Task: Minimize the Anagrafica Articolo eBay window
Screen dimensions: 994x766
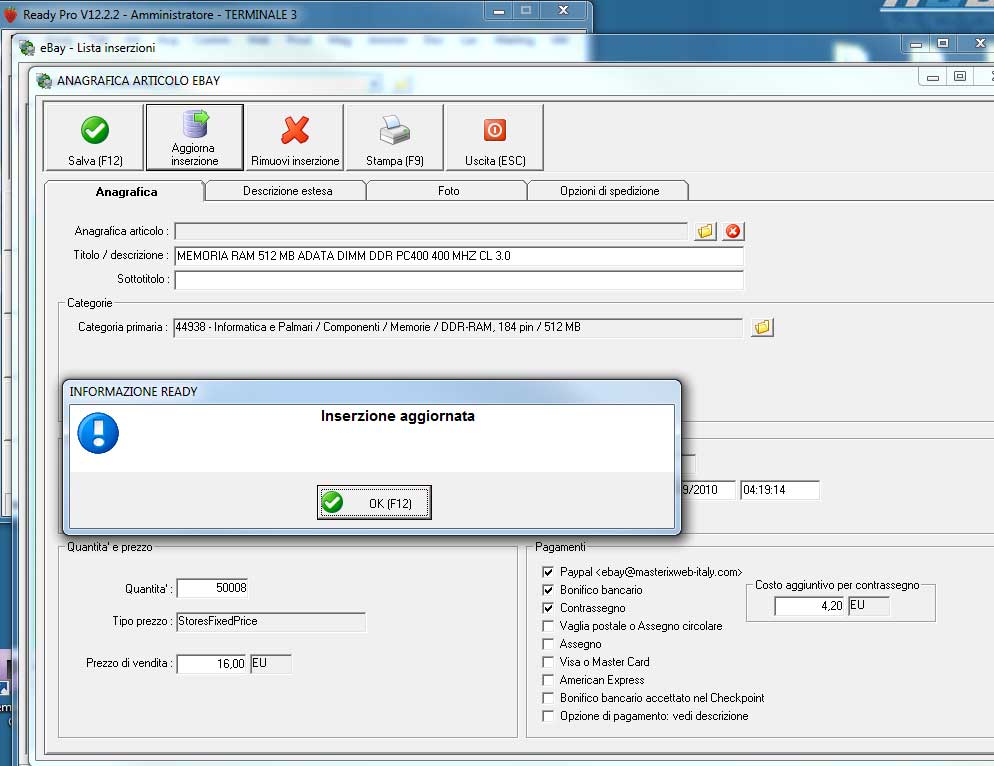Action: [933, 77]
